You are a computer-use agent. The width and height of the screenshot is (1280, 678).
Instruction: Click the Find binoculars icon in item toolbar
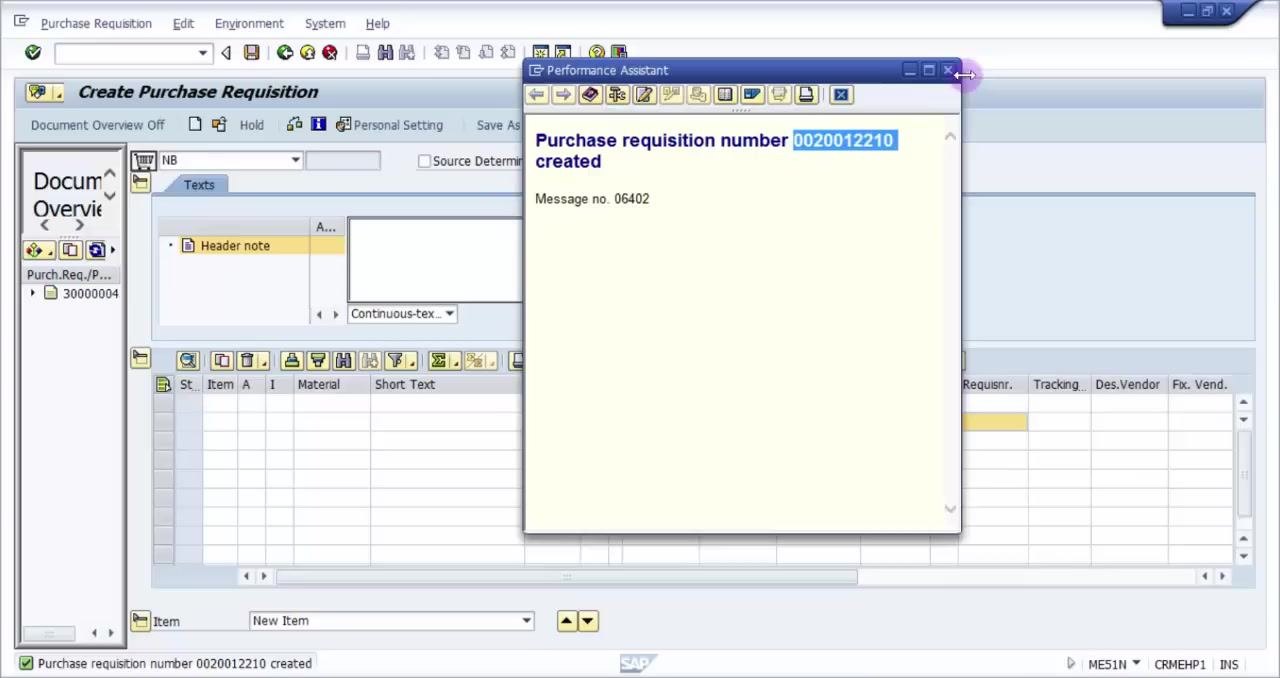coord(344,361)
